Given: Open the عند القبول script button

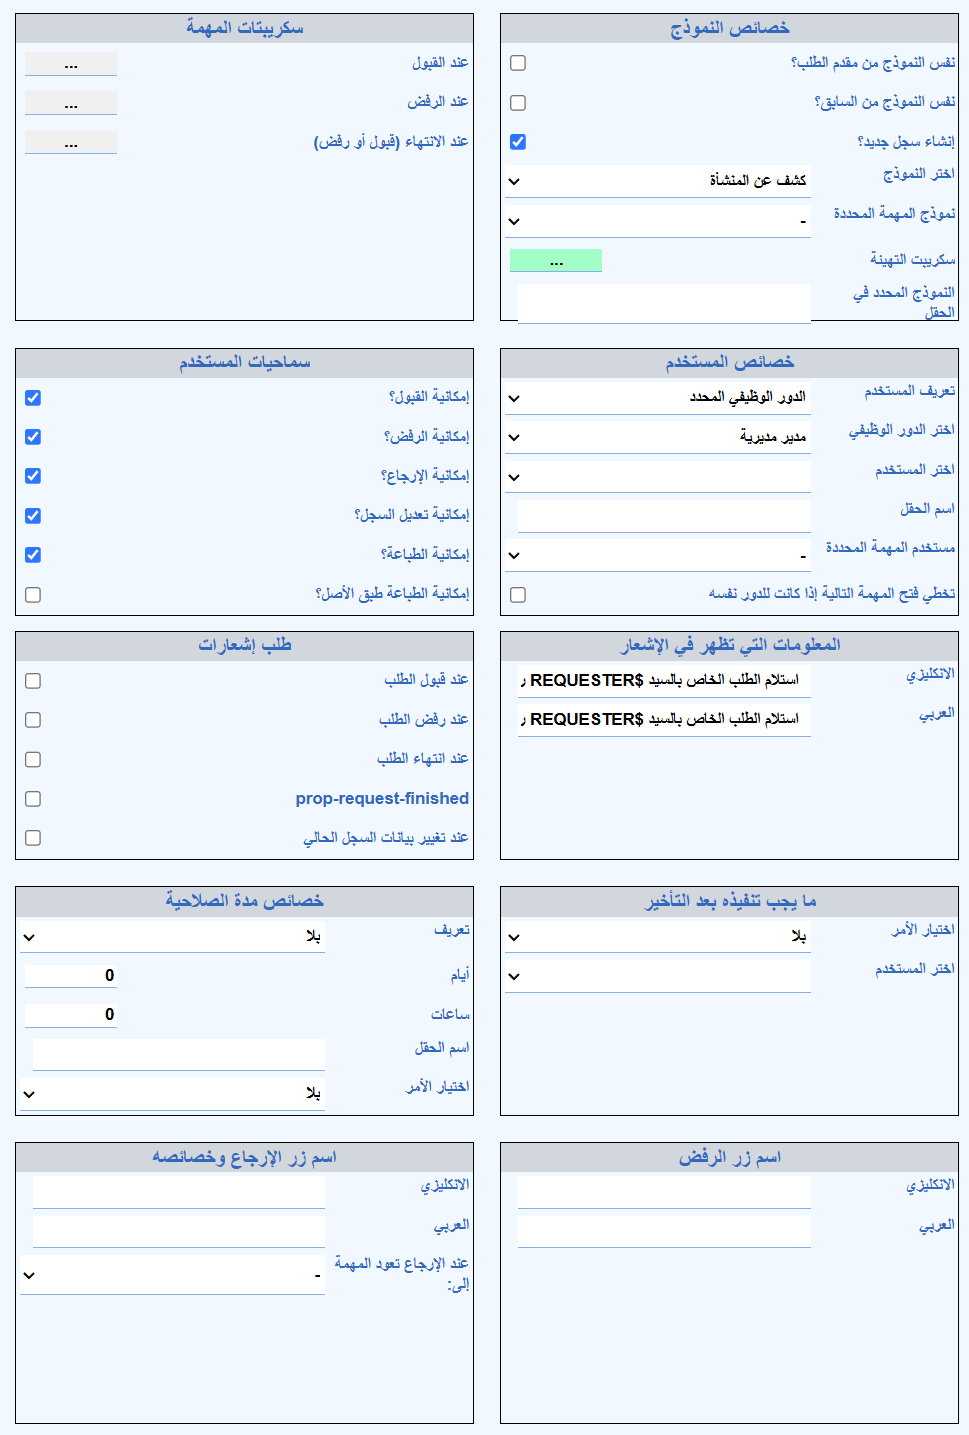Looking at the screenshot, I should click(71, 64).
